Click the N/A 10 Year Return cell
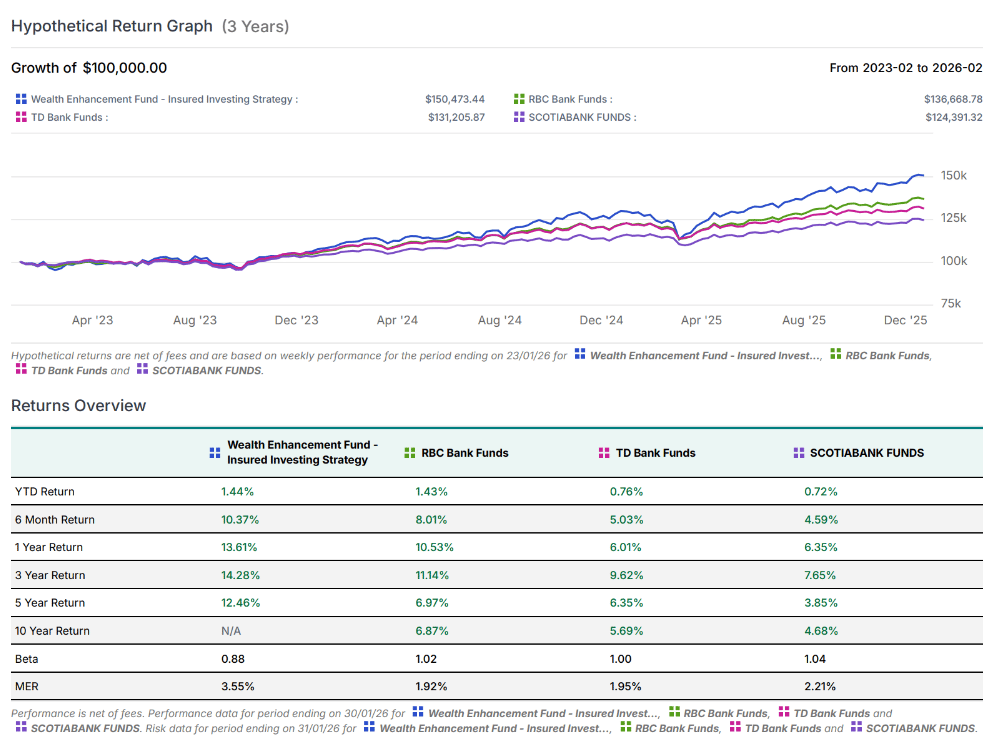The image size is (1001, 749). 231,631
